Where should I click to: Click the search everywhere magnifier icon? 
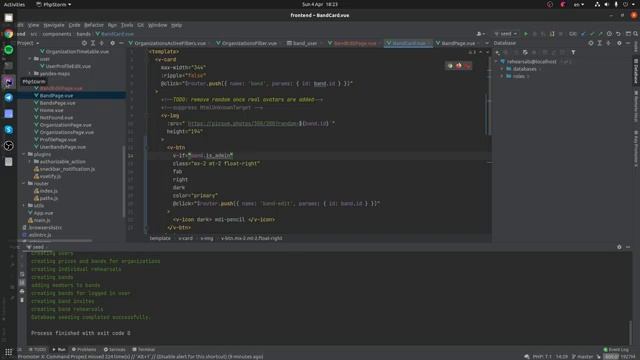(x=636, y=34)
